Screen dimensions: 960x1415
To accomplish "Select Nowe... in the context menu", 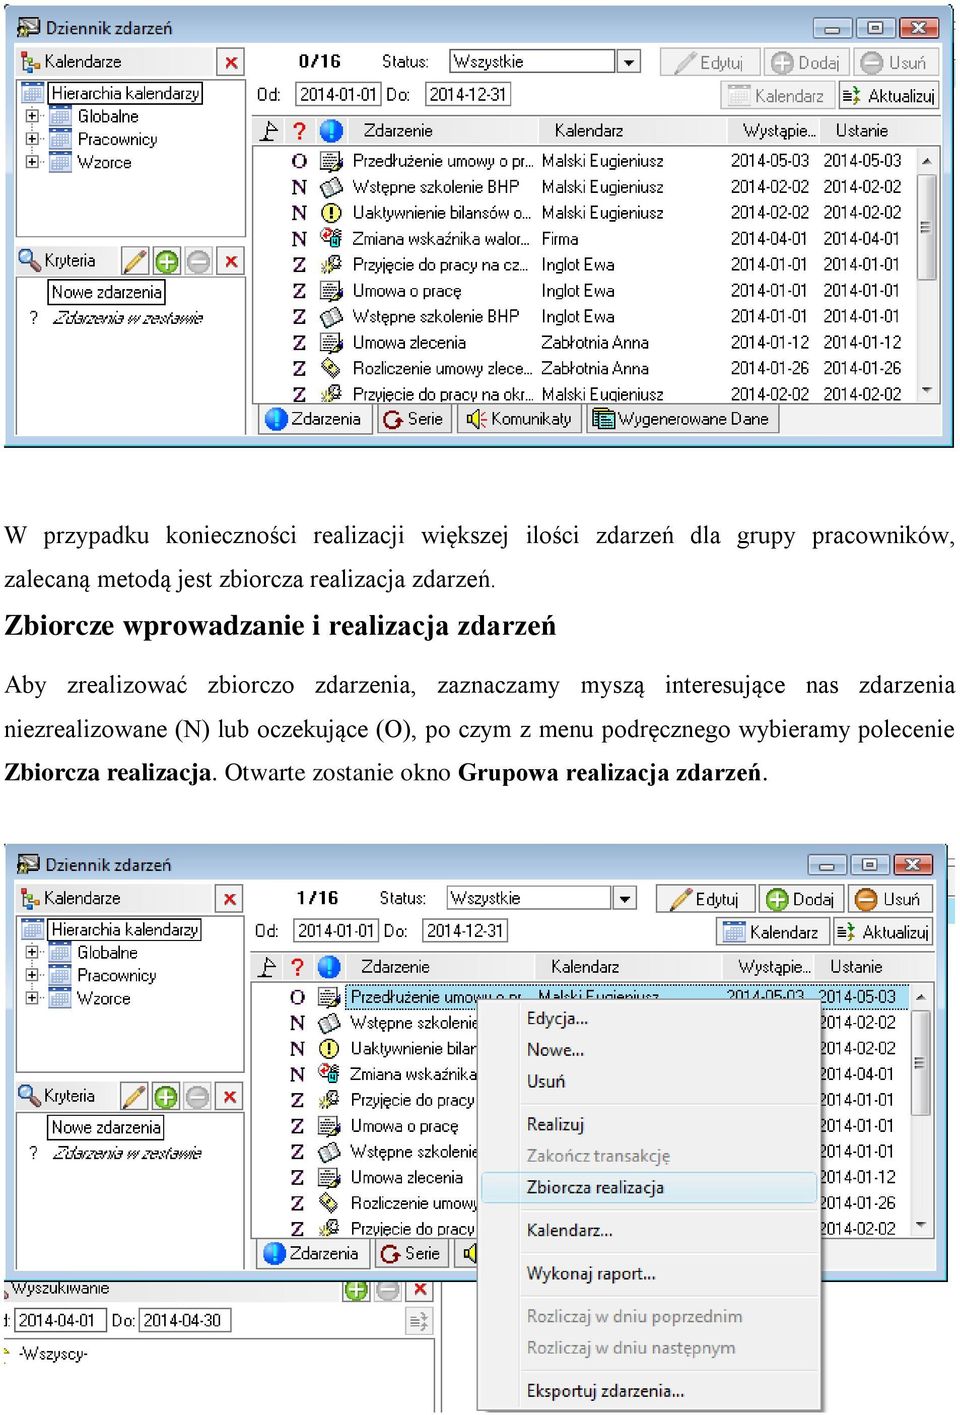I will (x=649, y=1050).
